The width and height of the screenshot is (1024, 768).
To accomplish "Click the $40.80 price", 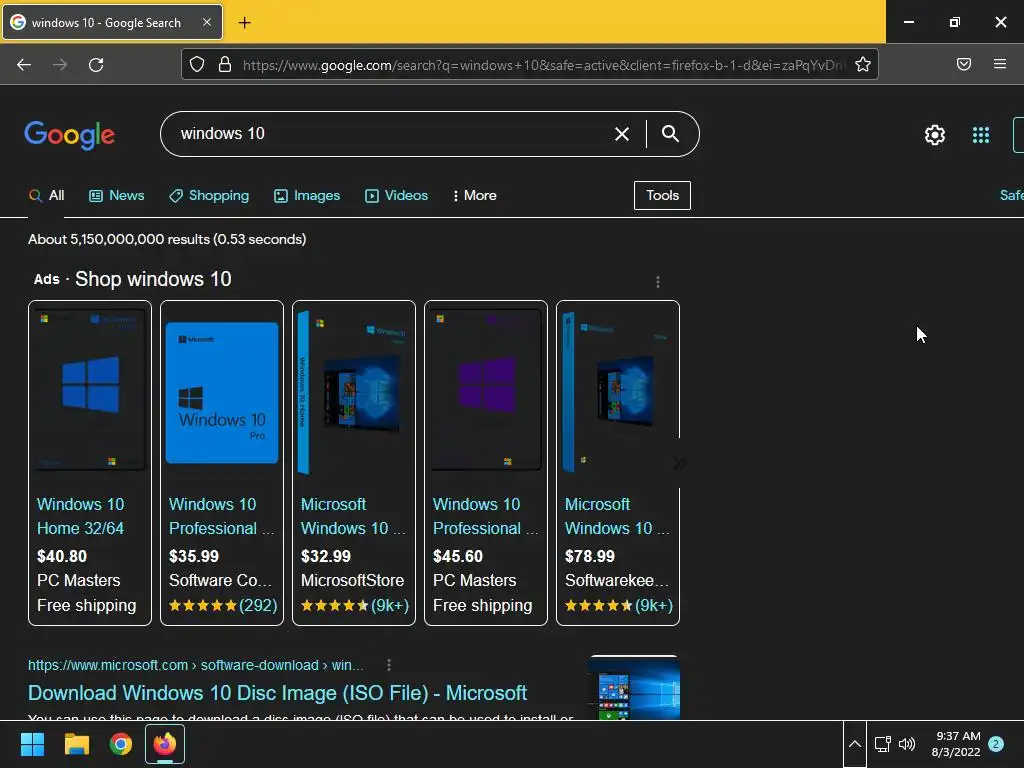I will point(62,556).
